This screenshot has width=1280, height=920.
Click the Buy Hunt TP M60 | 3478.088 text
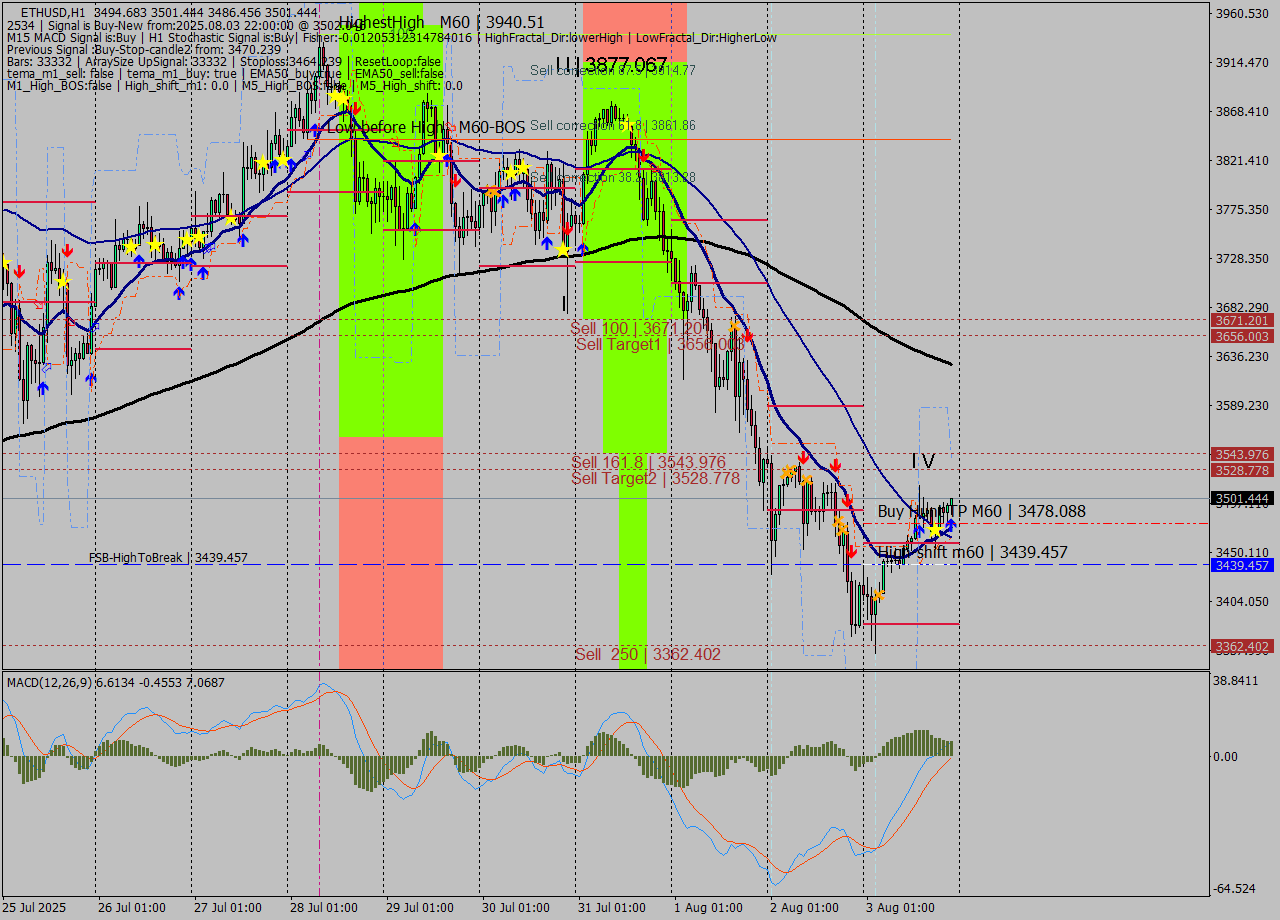pos(980,511)
